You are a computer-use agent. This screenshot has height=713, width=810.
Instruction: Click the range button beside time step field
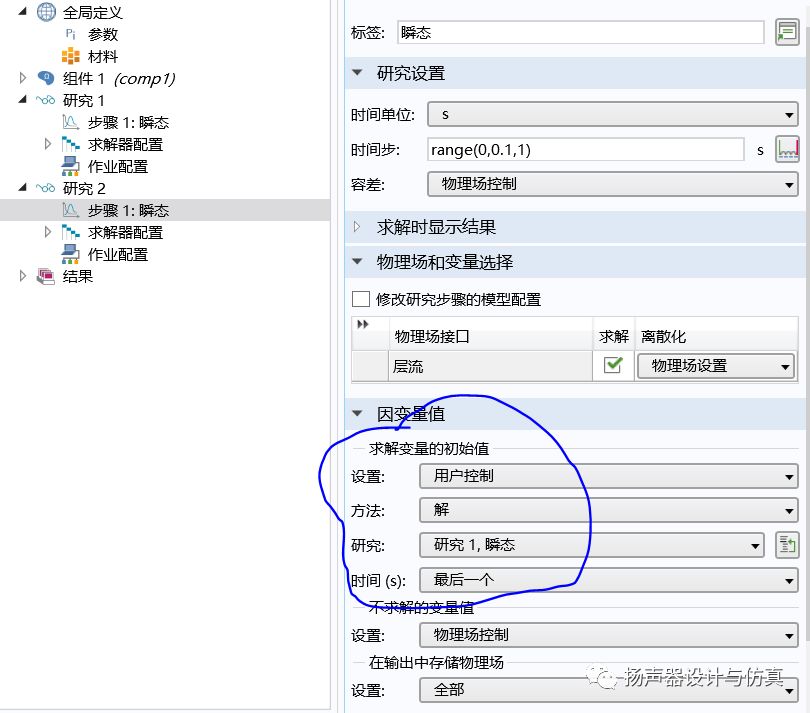[788, 150]
